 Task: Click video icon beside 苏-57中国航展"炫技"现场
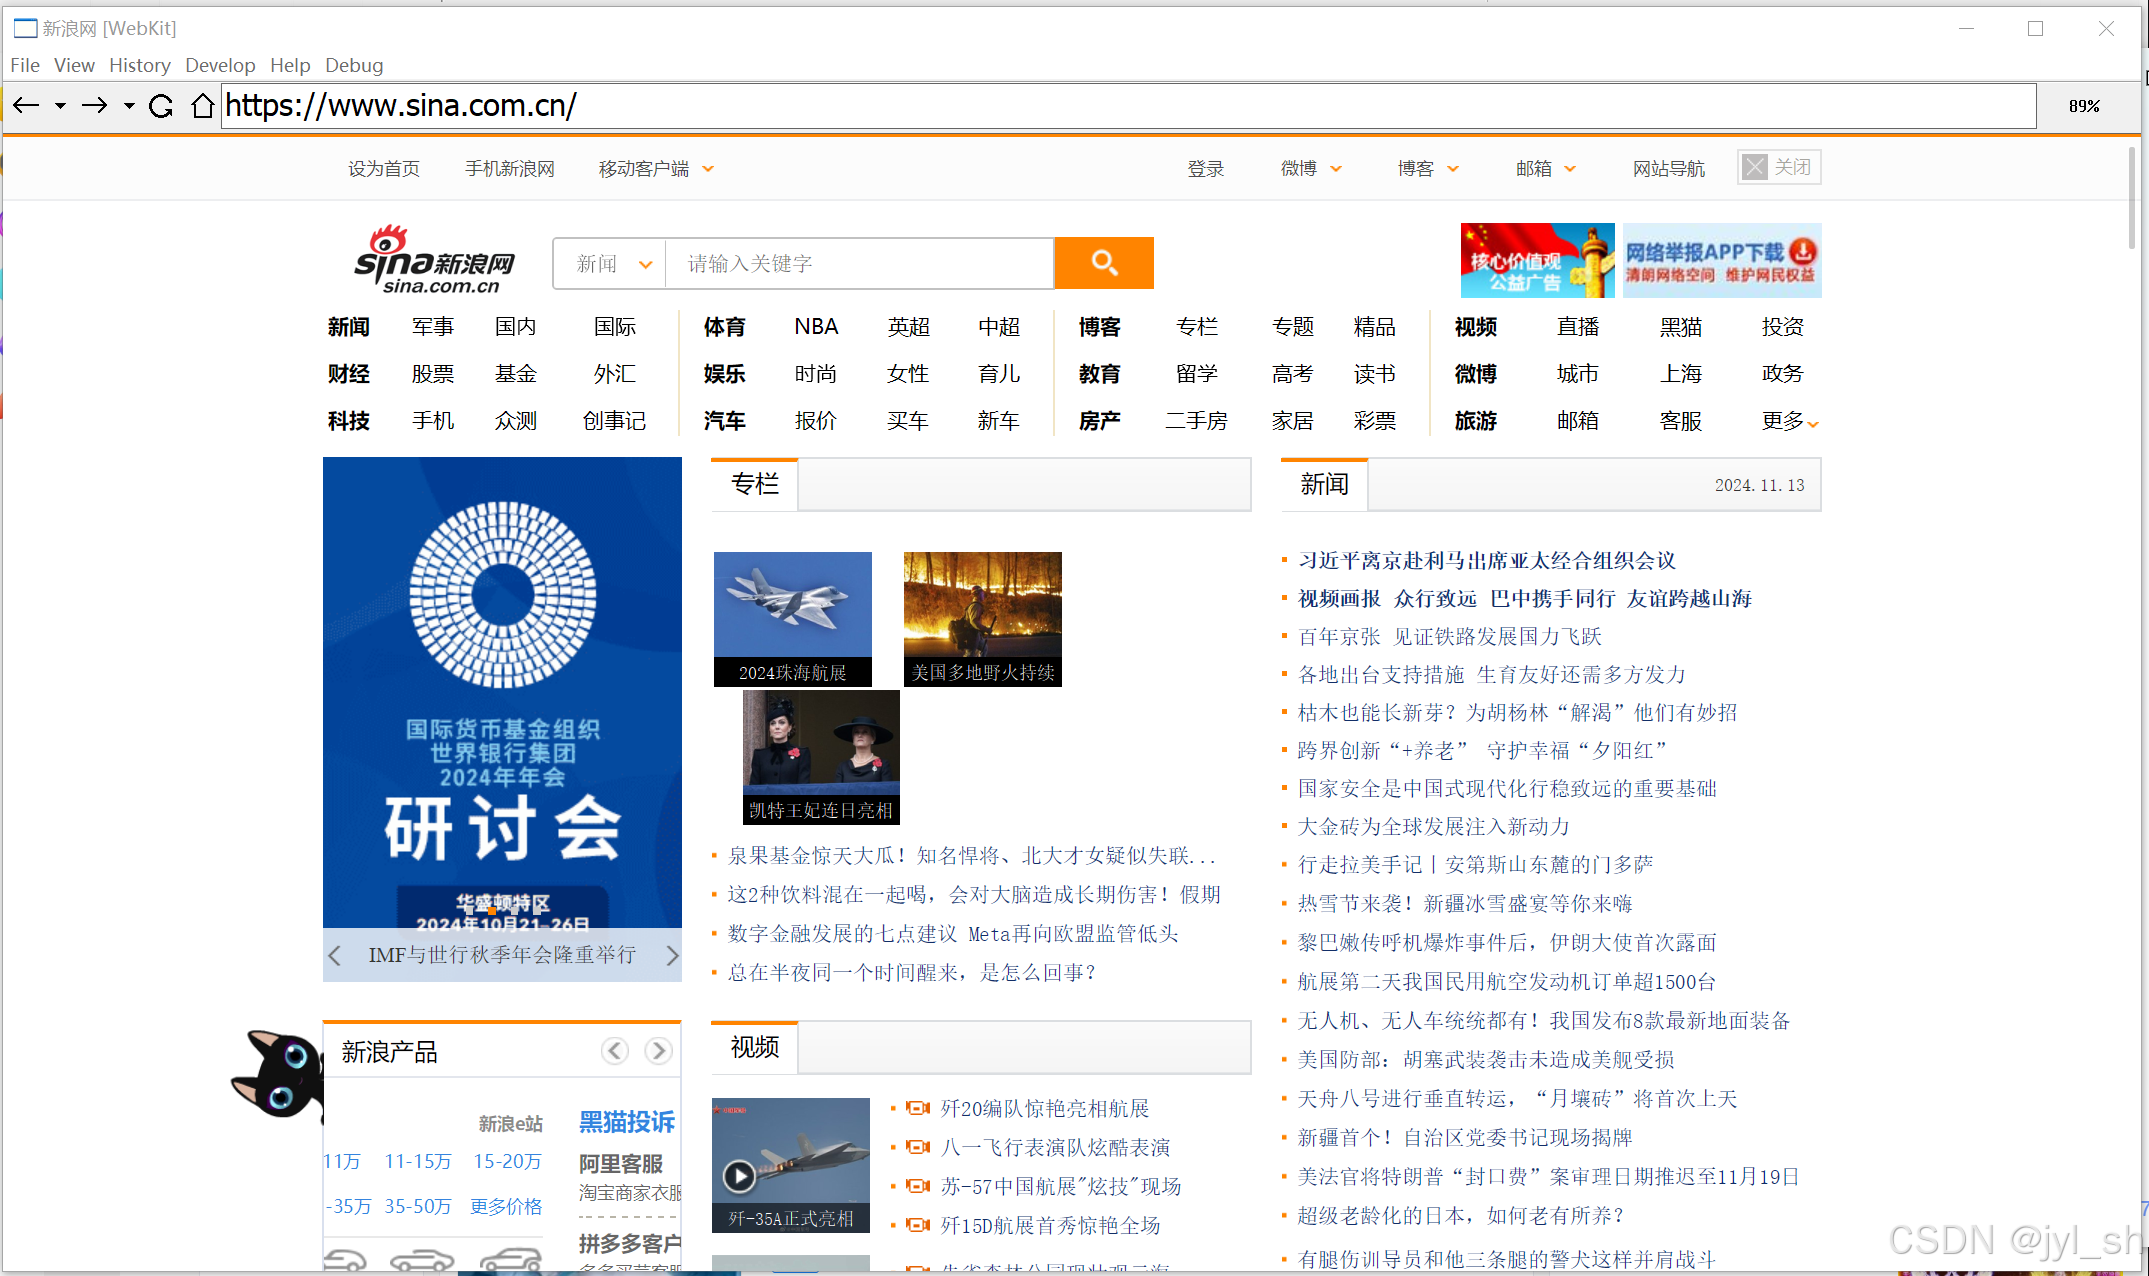[x=917, y=1186]
